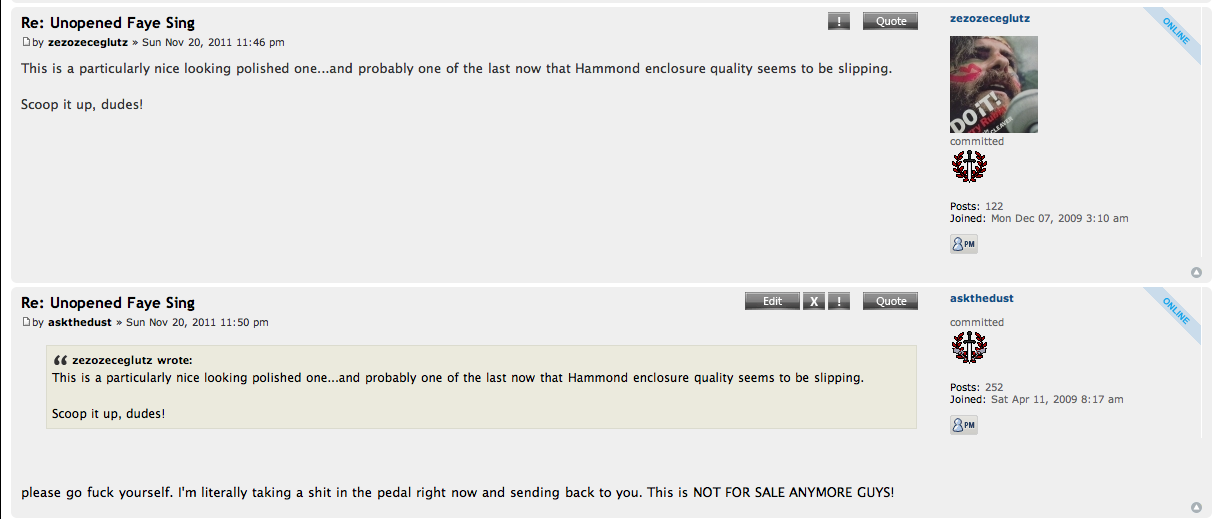Send private message to askthedust
The height and width of the screenshot is (519, 1212).
click(x=963, y=425)
